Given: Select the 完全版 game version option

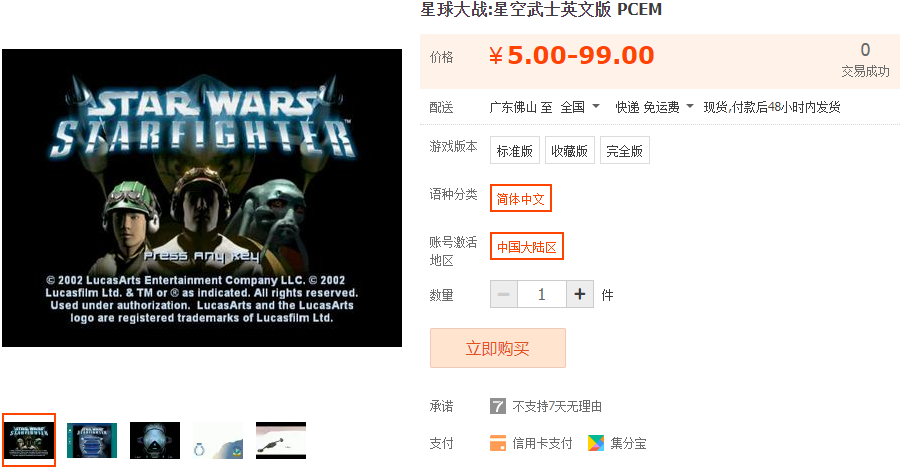Looking at the screenshot, I should [x=624, y=151].
